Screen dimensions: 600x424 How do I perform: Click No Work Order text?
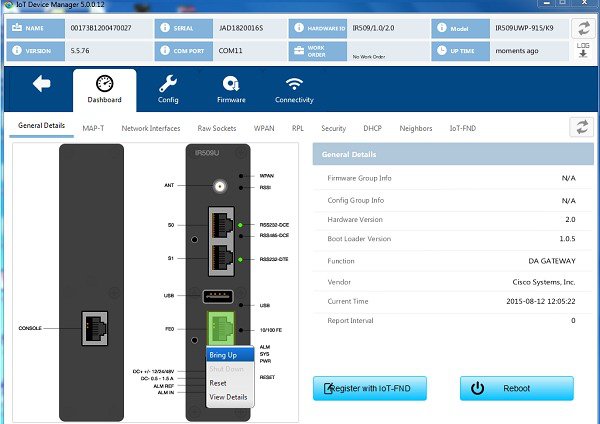(369, 57)
